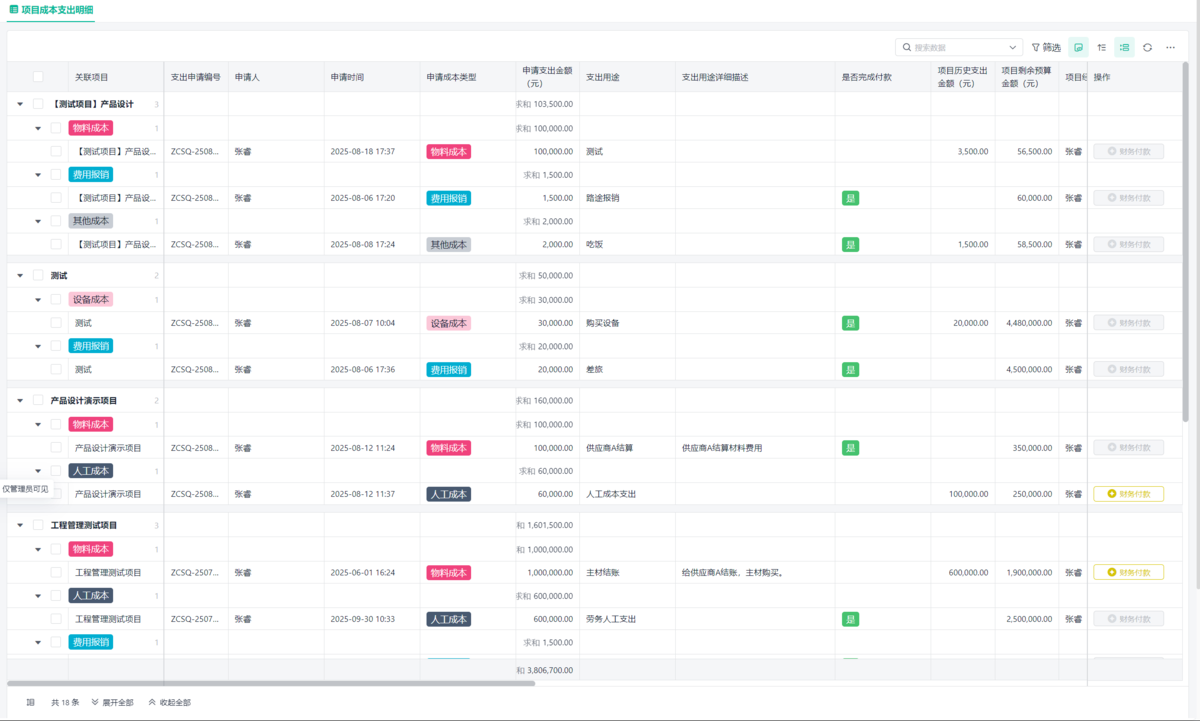The height and width of the screenshot is (721, 1200).
Task: Click the 仅管理员可见 tooltip label
Action: [25, 489]
